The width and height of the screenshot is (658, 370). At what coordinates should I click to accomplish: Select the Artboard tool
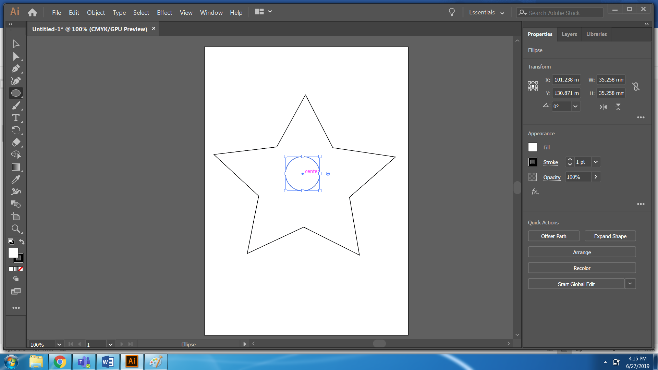point(16,216)
